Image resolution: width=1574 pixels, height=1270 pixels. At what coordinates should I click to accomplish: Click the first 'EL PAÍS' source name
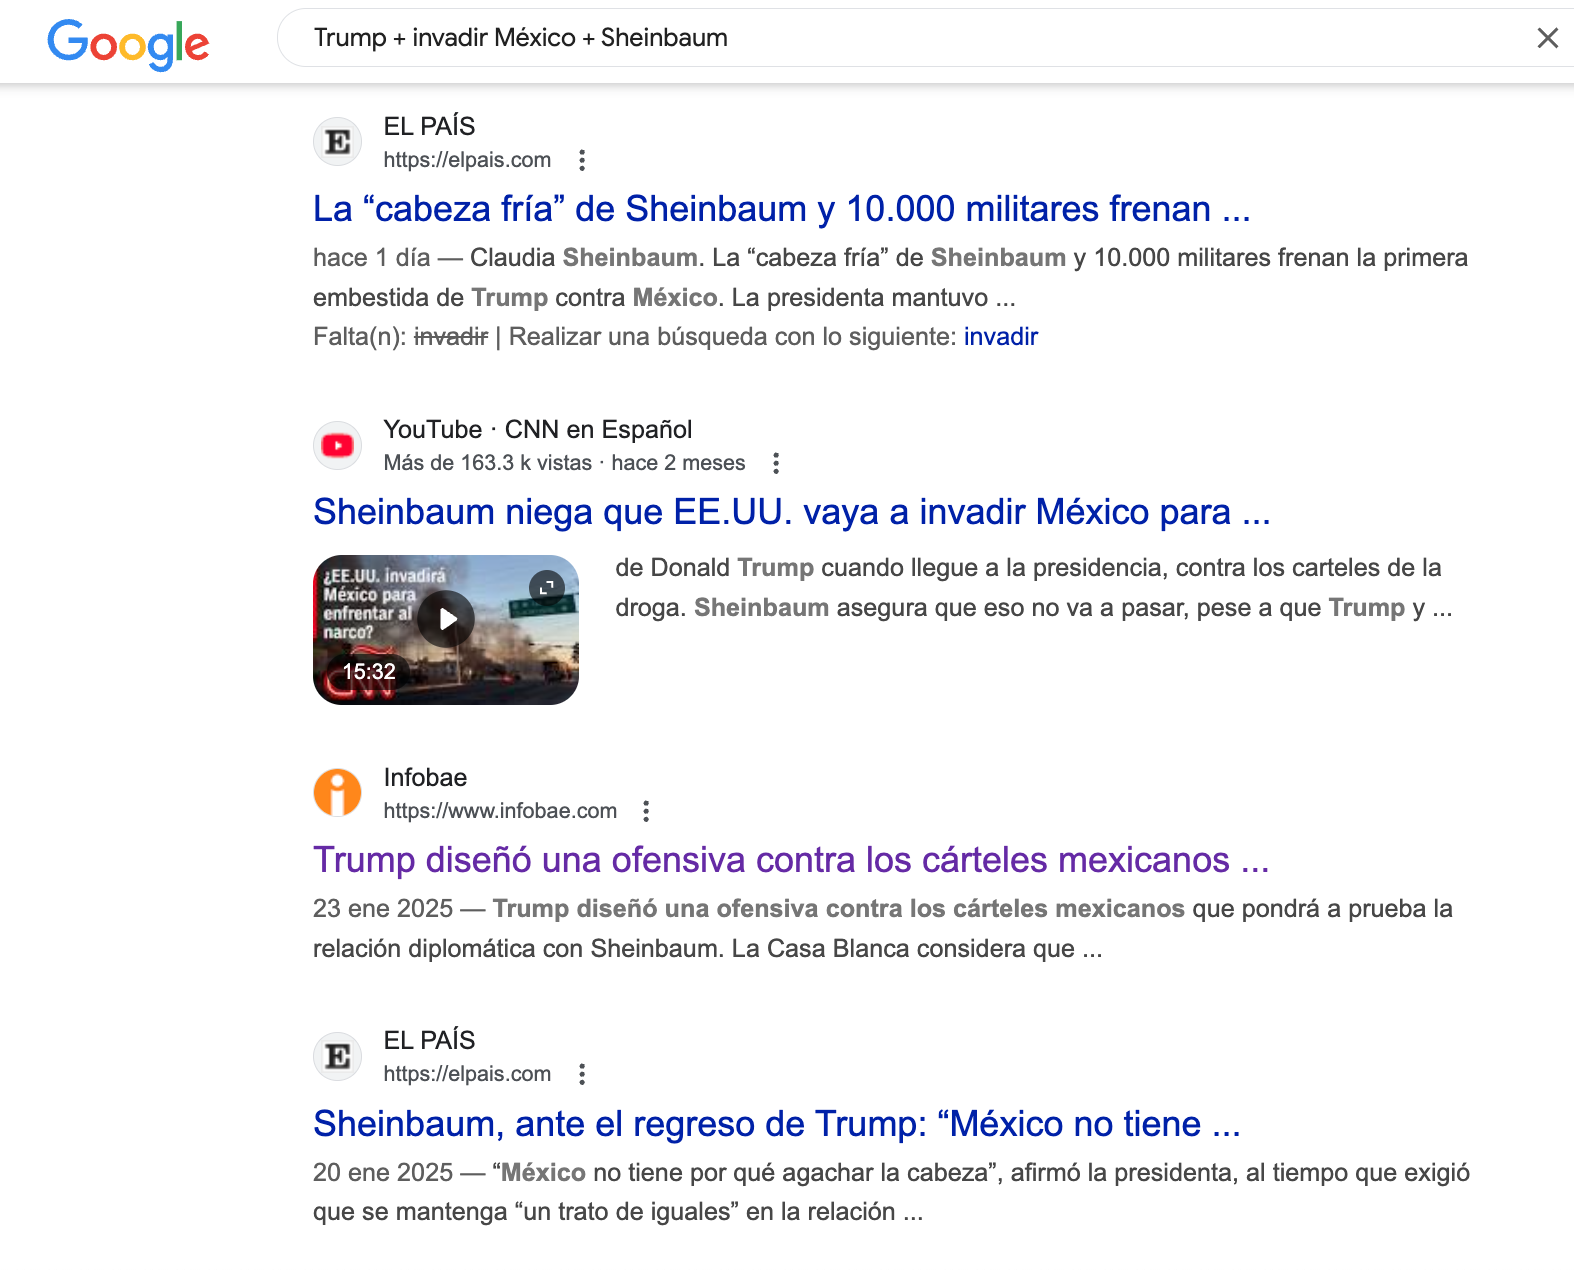coord(430,126)
